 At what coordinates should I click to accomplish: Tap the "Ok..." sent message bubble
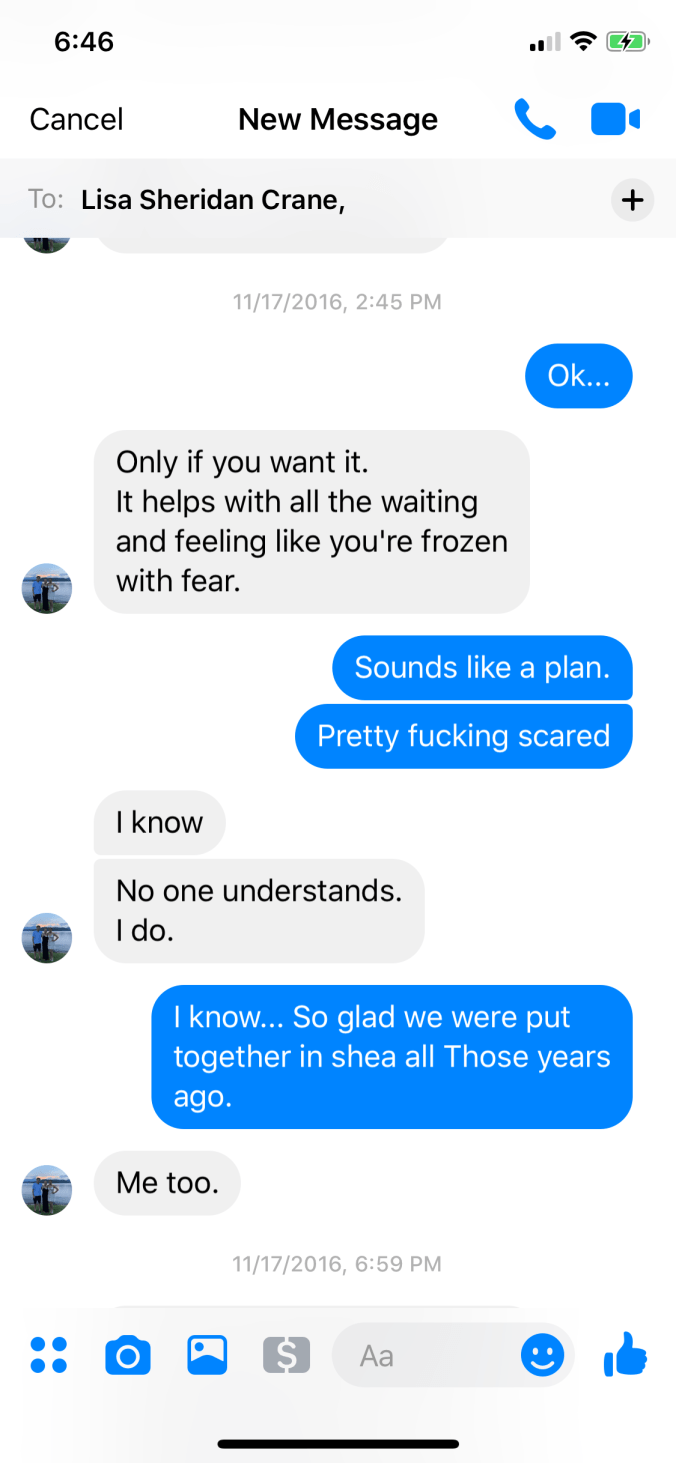[x=579, y=376]
